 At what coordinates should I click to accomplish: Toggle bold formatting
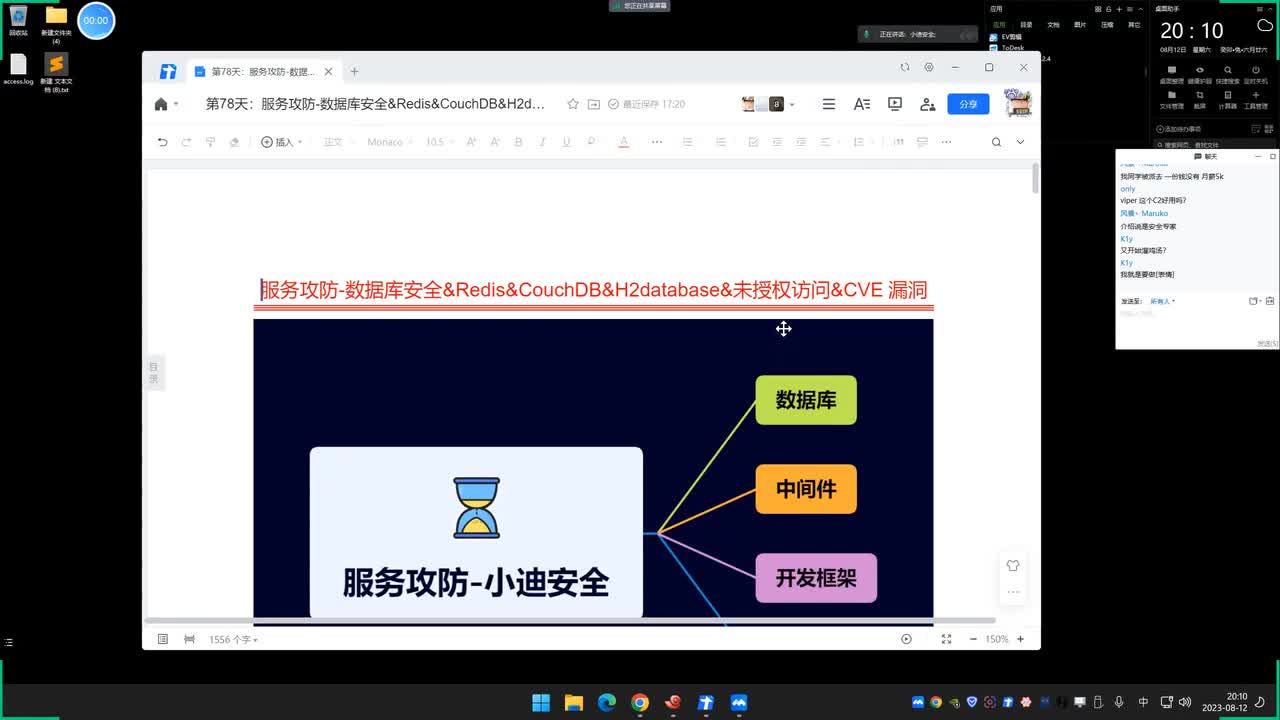point(518,142)
